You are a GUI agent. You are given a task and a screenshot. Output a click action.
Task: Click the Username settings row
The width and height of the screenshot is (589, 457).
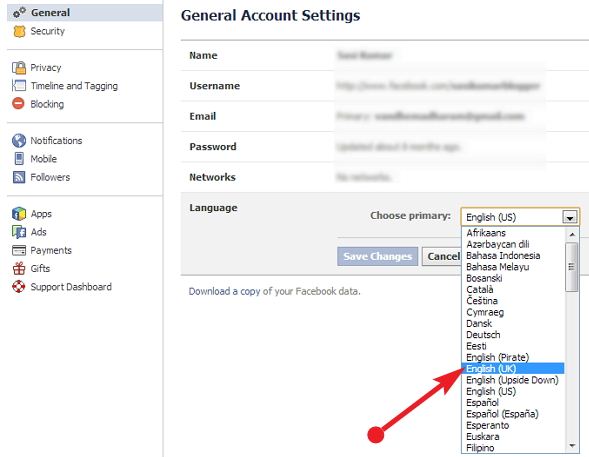(385, 86)
